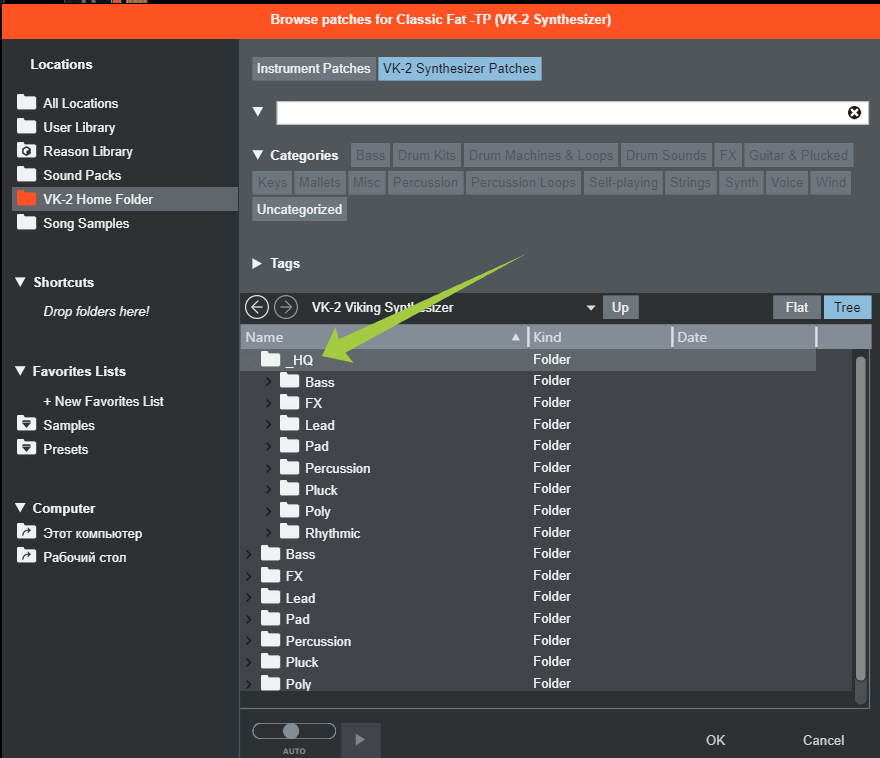This screenshot has height=758, width=880.
Task: Open the VK-2 Viking Synthesizer path dropdown
Action: point(590,307)
